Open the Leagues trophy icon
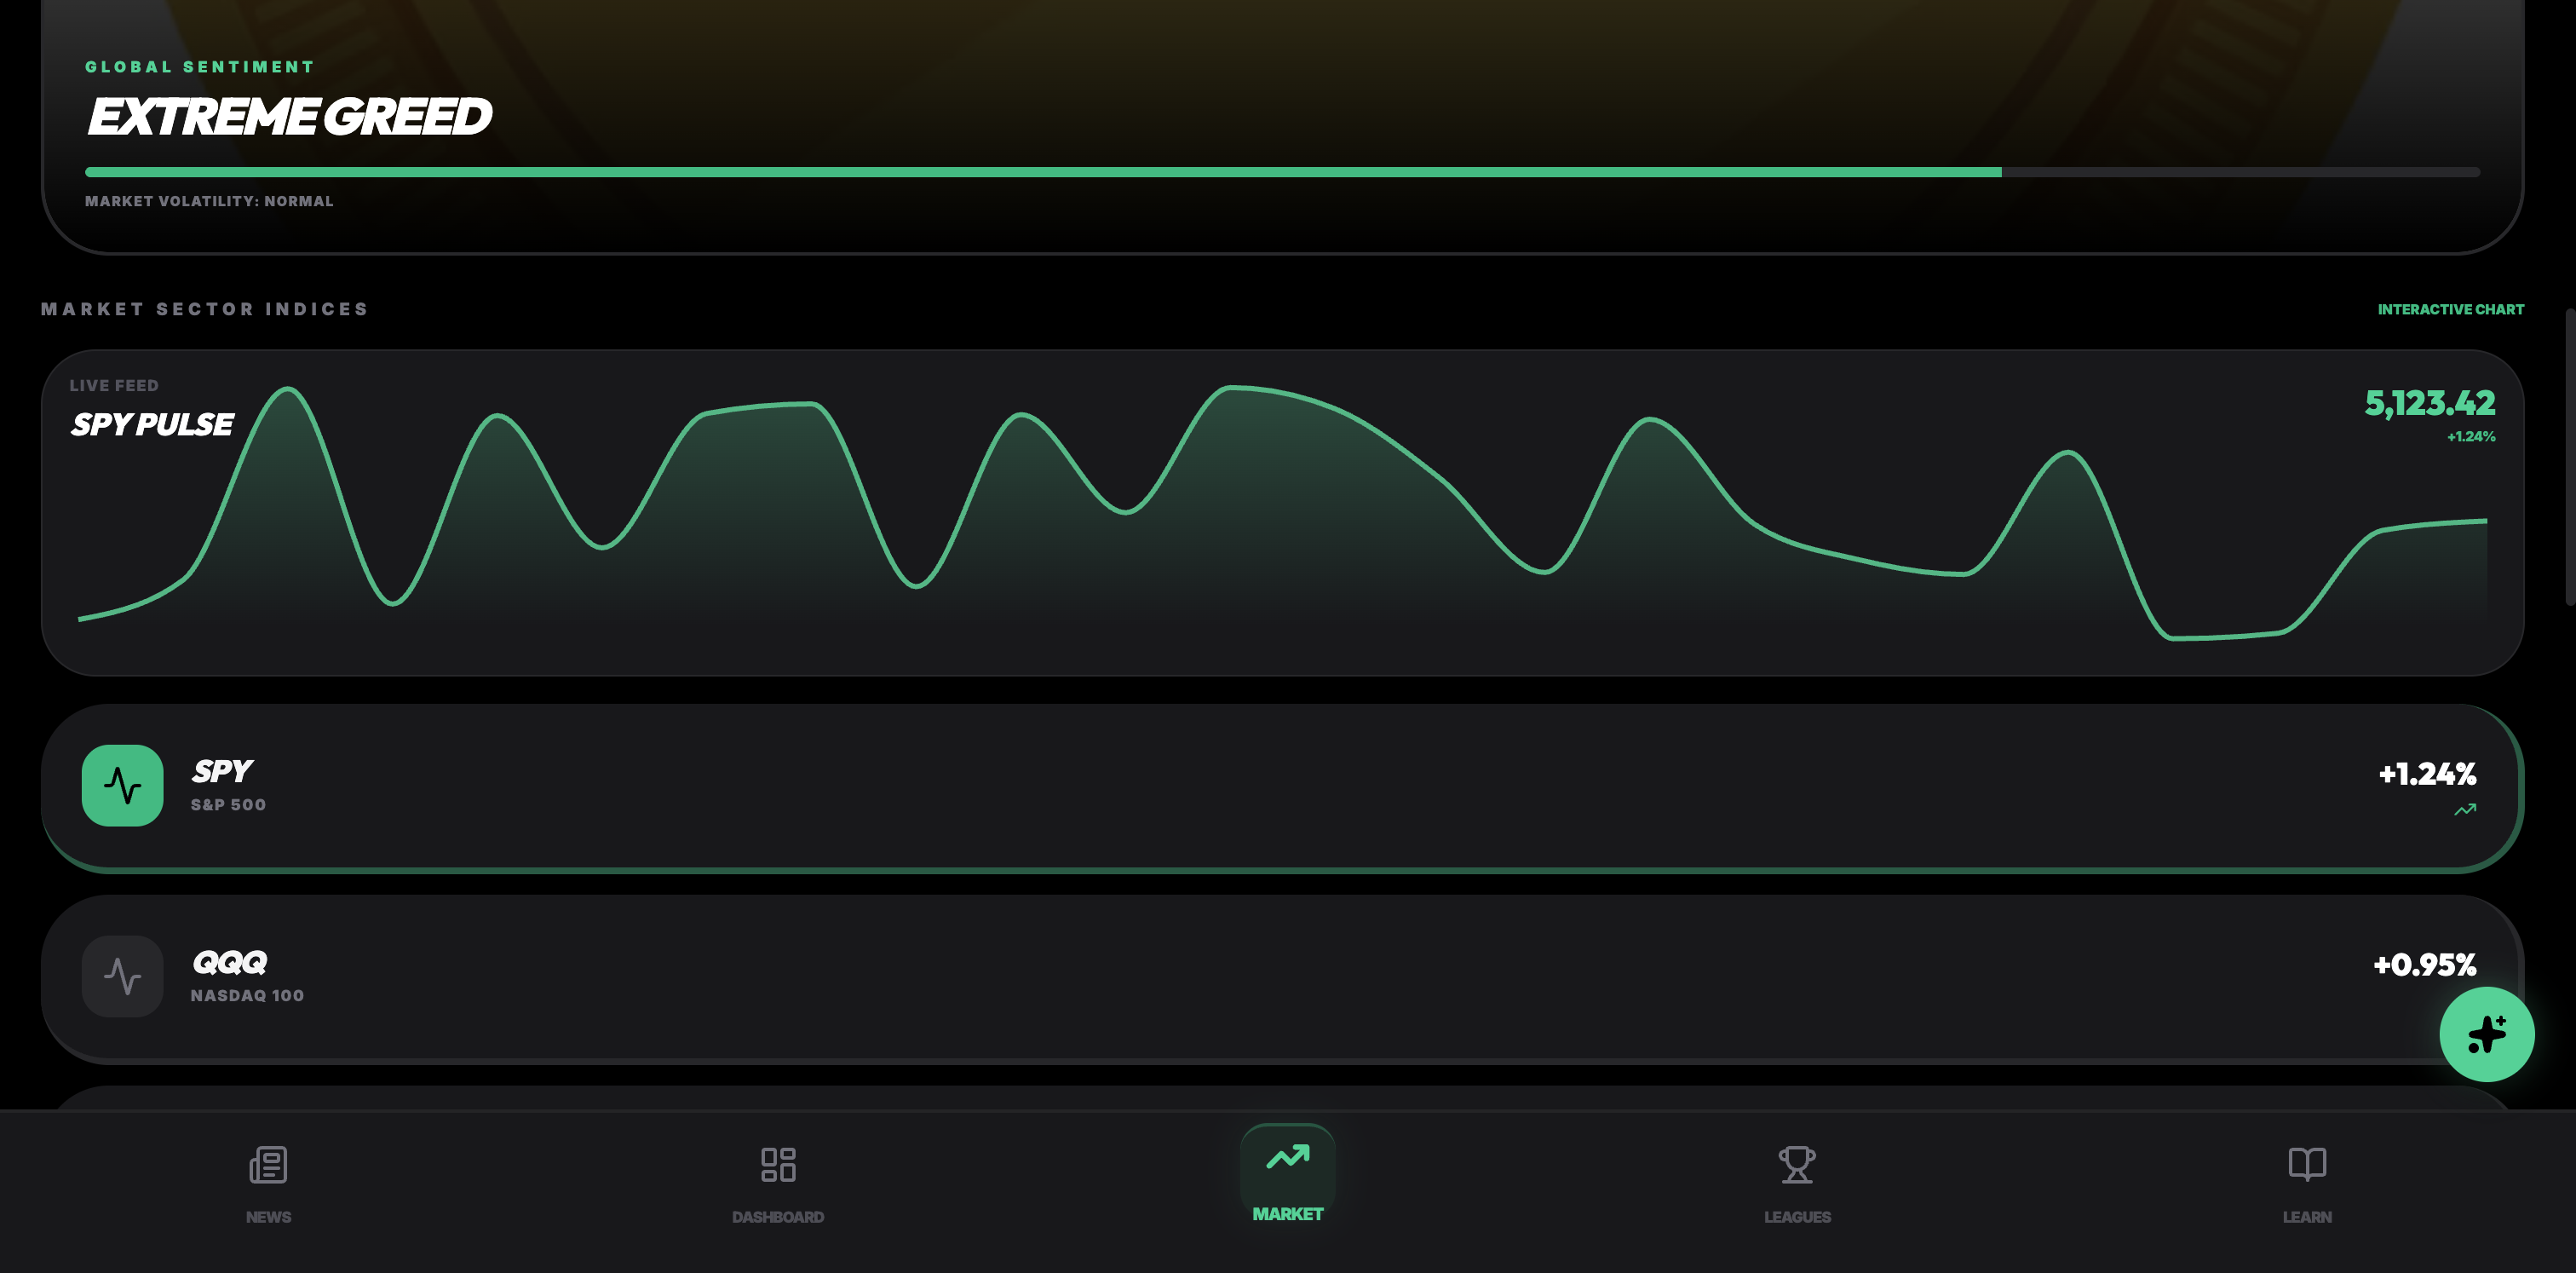The height and width of the screenshot is (1273, 2576). (1797, 1164)
